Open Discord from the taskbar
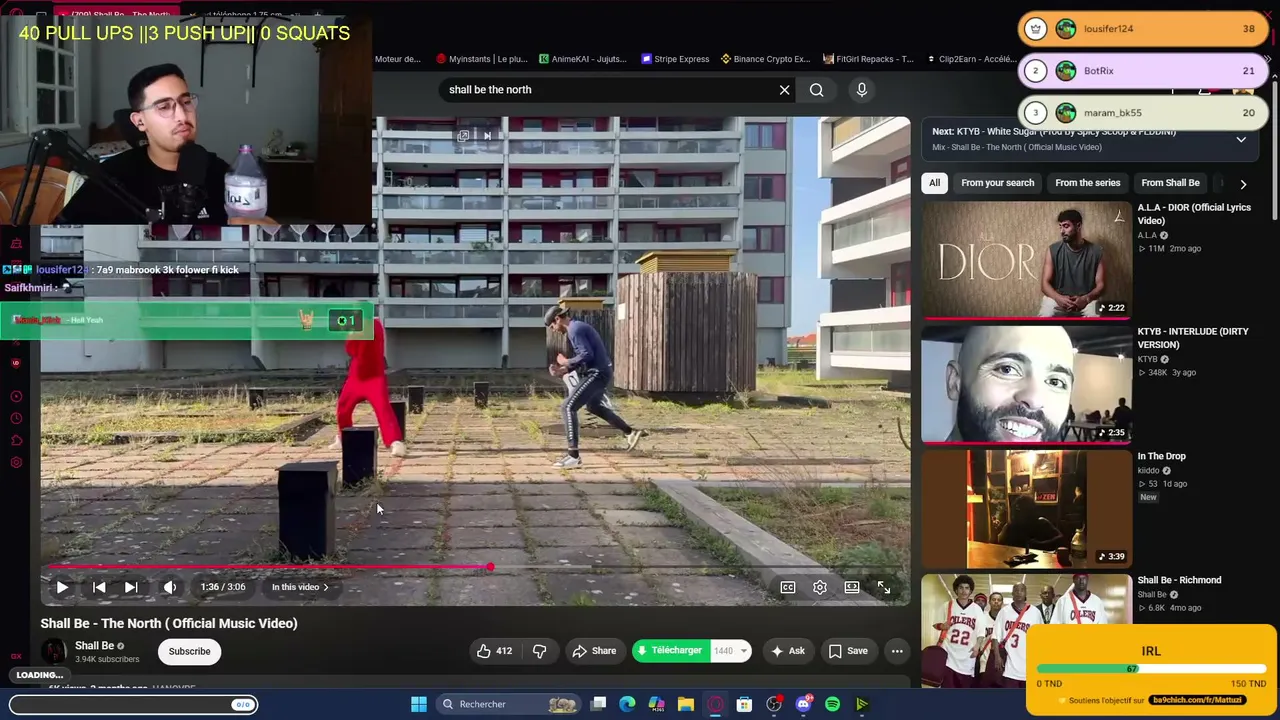1280x720 pixels. (803, 704)
